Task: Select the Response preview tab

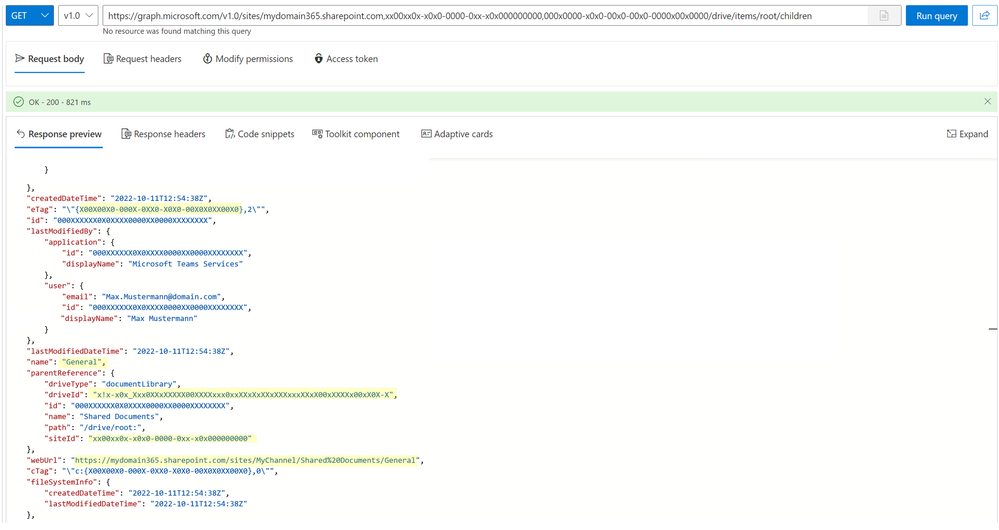Action: point(59,134)
